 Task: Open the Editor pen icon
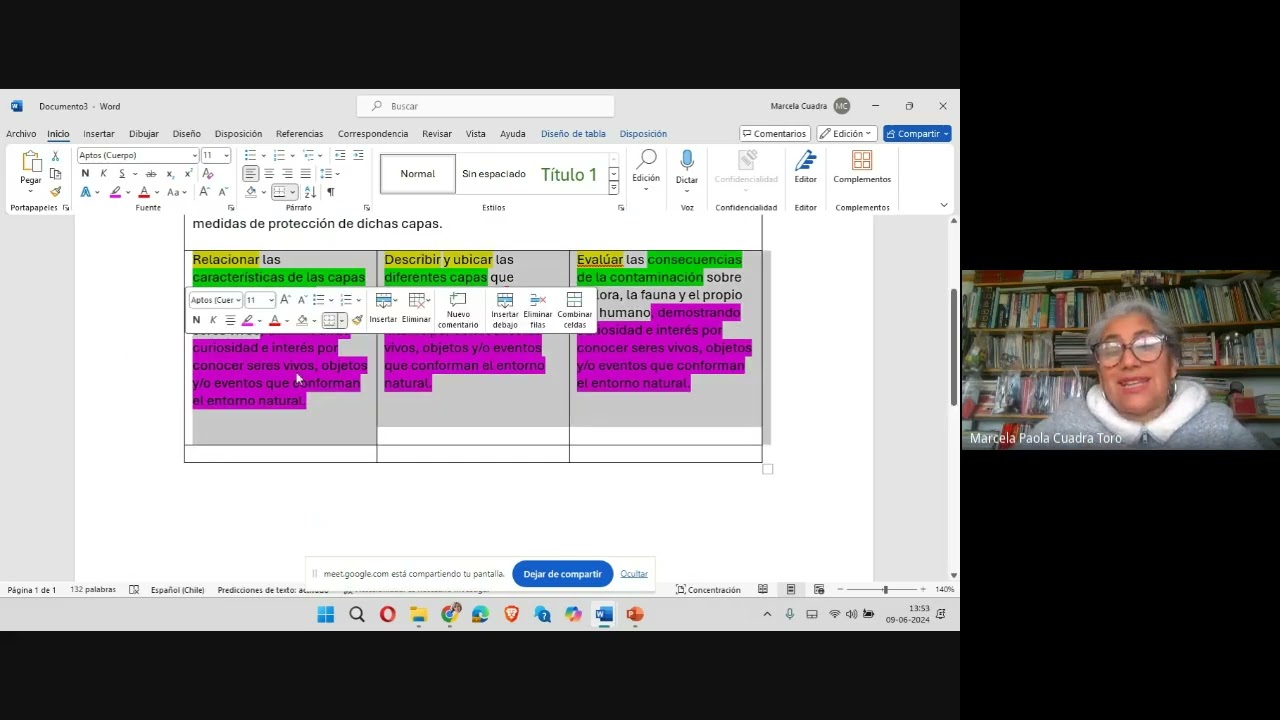(x=805, y=160)
